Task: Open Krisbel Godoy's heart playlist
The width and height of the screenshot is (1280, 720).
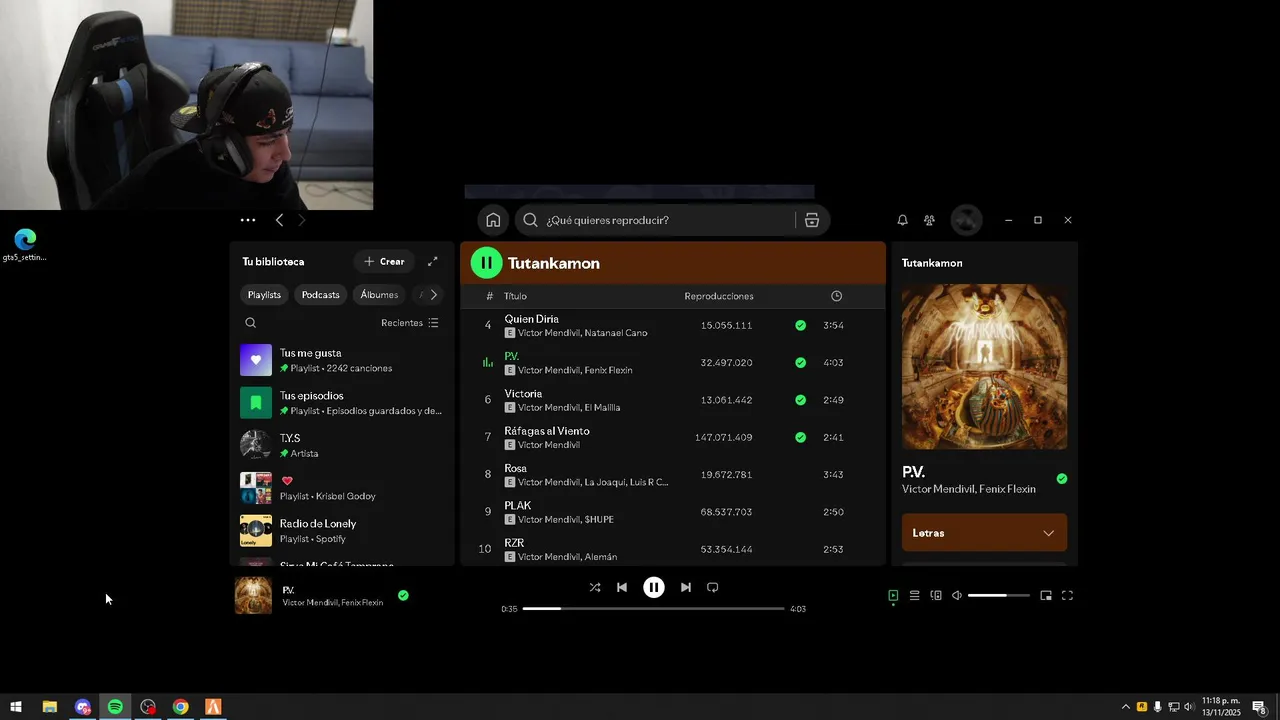Action: [342, 488]
